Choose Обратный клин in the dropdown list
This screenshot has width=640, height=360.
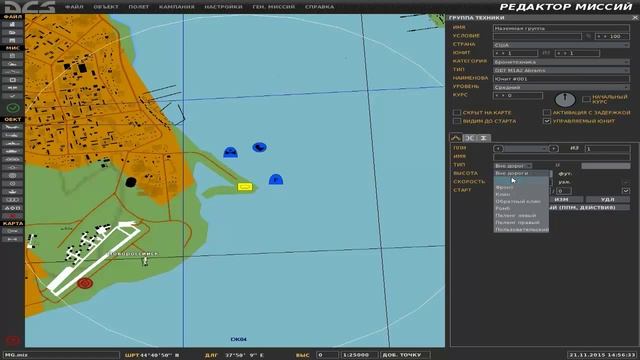(x=521, y=201)
